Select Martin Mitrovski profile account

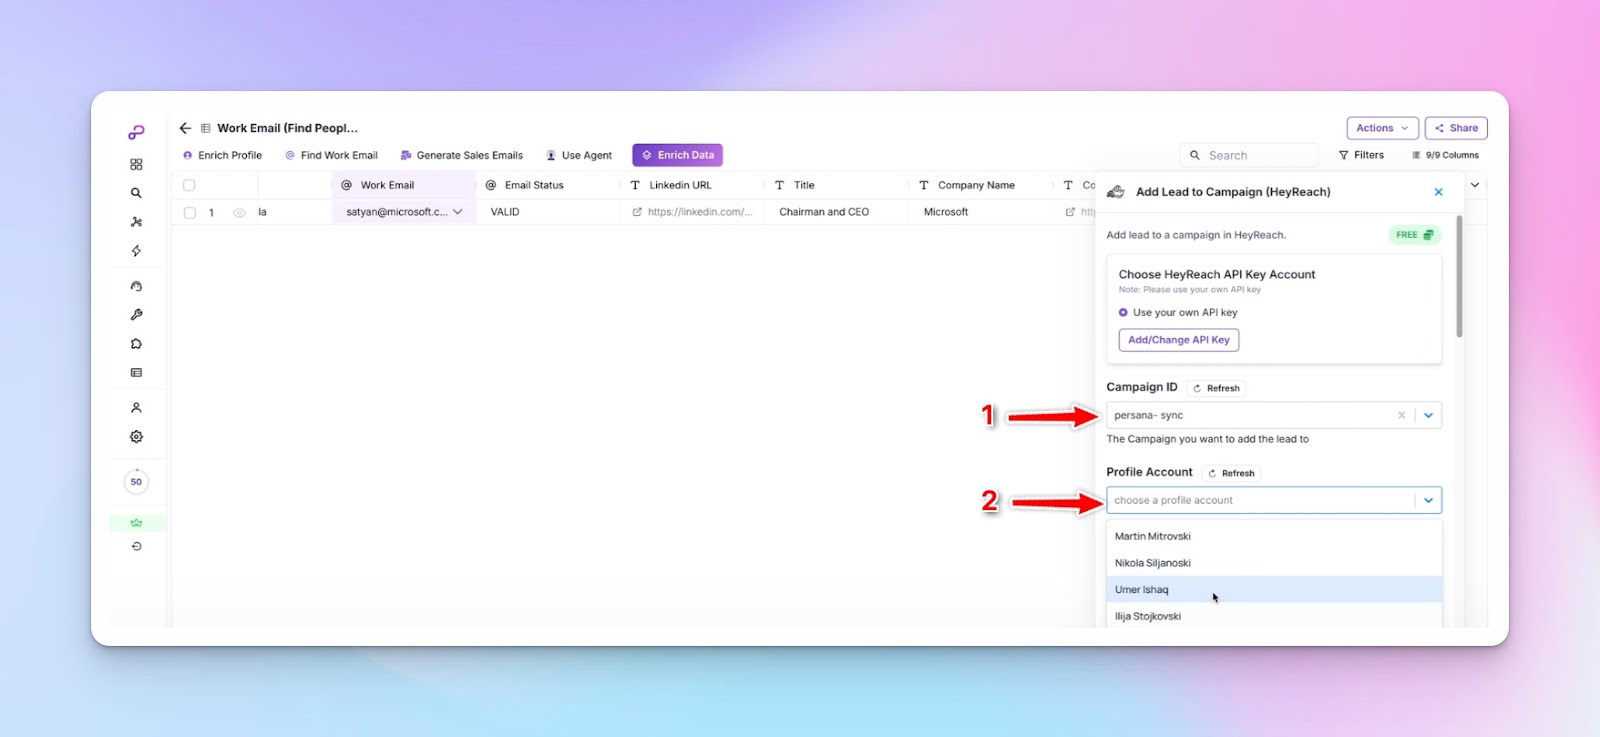(1274, 536)
